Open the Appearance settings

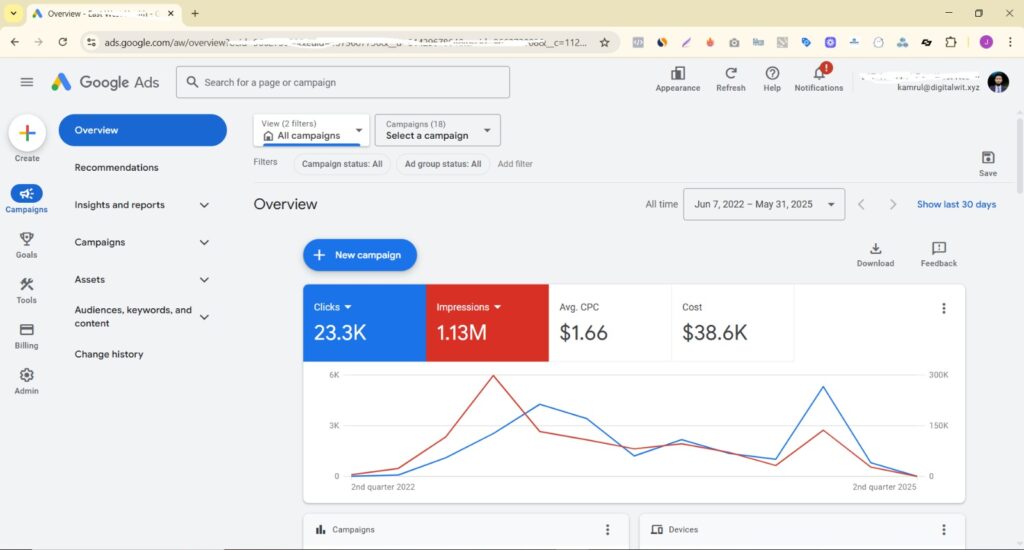(x=678, y=79)
